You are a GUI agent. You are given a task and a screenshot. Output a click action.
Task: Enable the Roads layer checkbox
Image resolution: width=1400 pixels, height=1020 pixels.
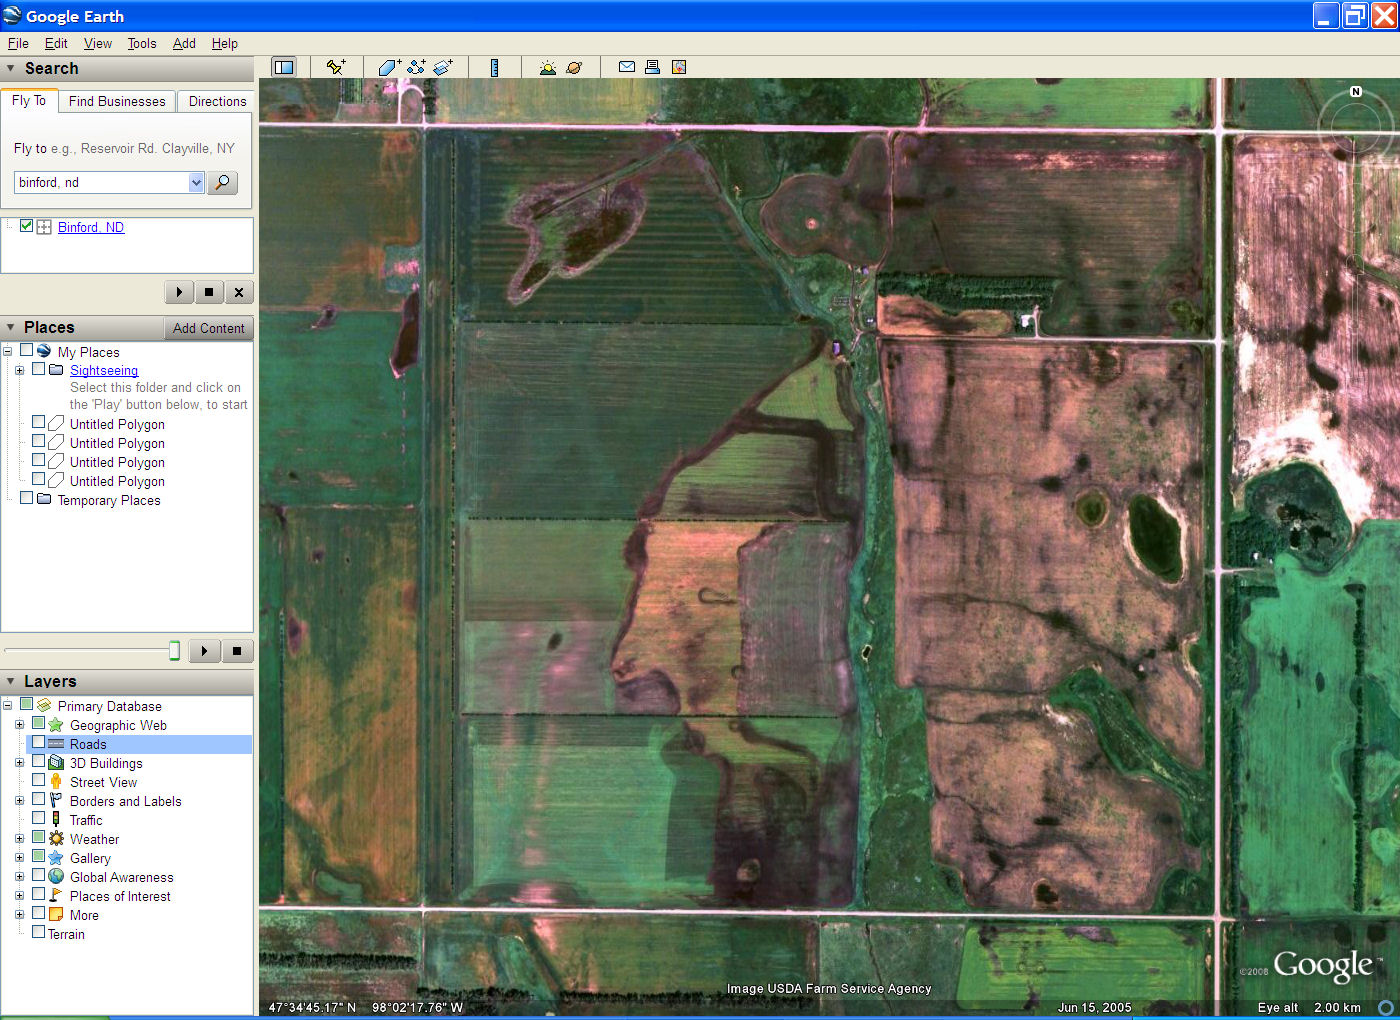tap(39, 743)
